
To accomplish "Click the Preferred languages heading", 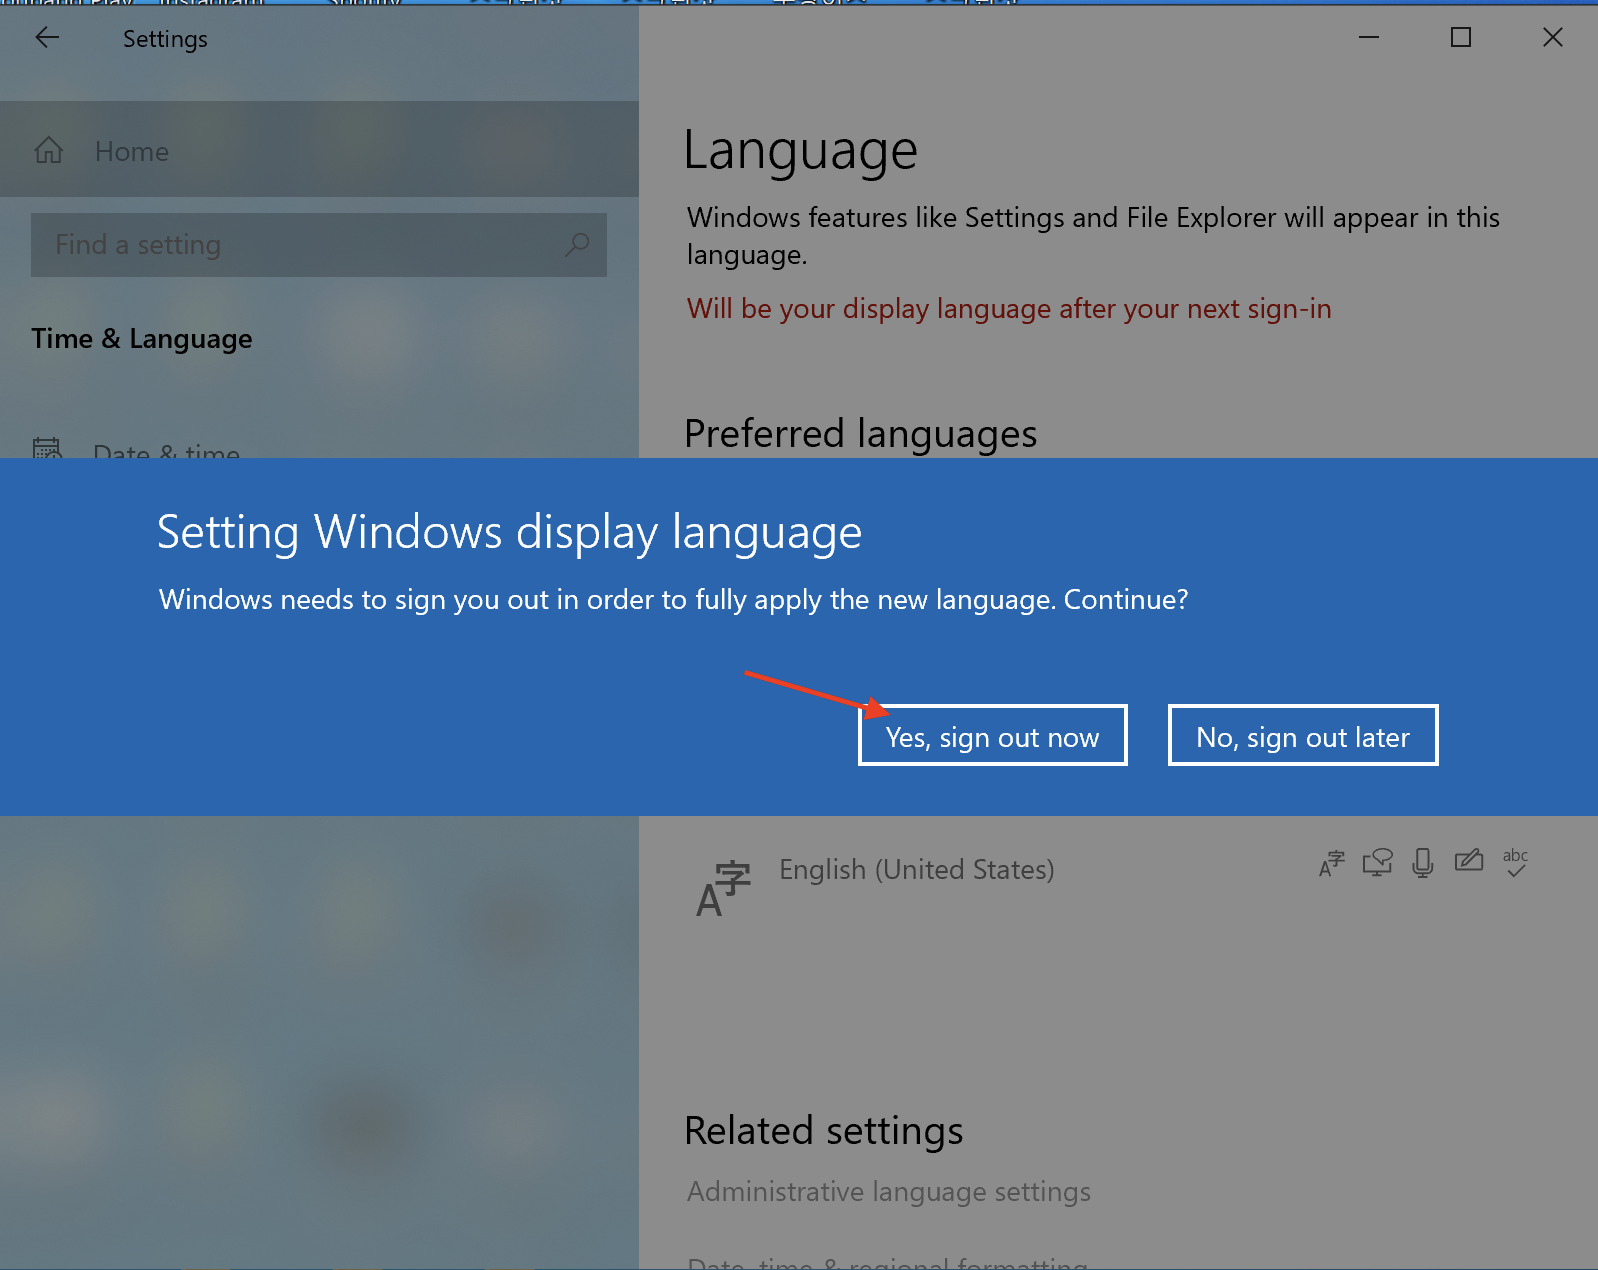I will click(861, 434).
